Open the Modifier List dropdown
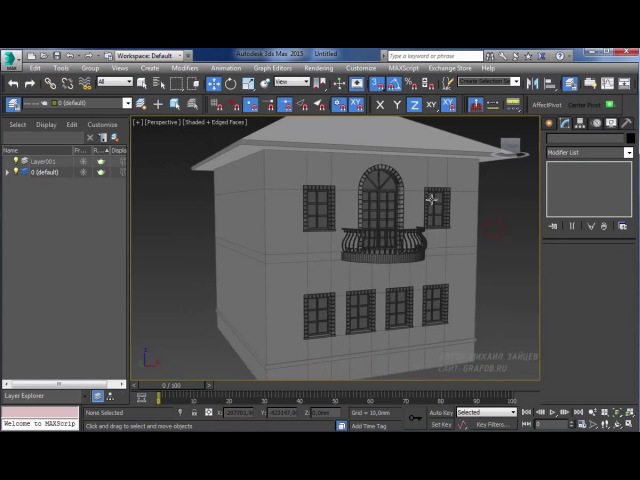Viewport: 640px width, 480px height. (x=589, y=152)
